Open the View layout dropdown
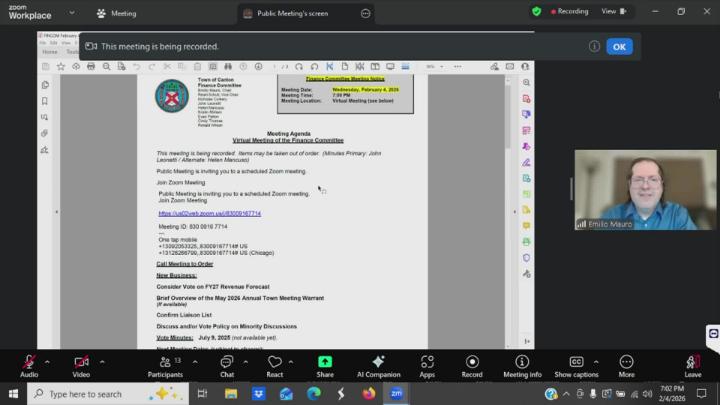Image resolution: width=720 pixels, height=405 pixels. (613, 12)
